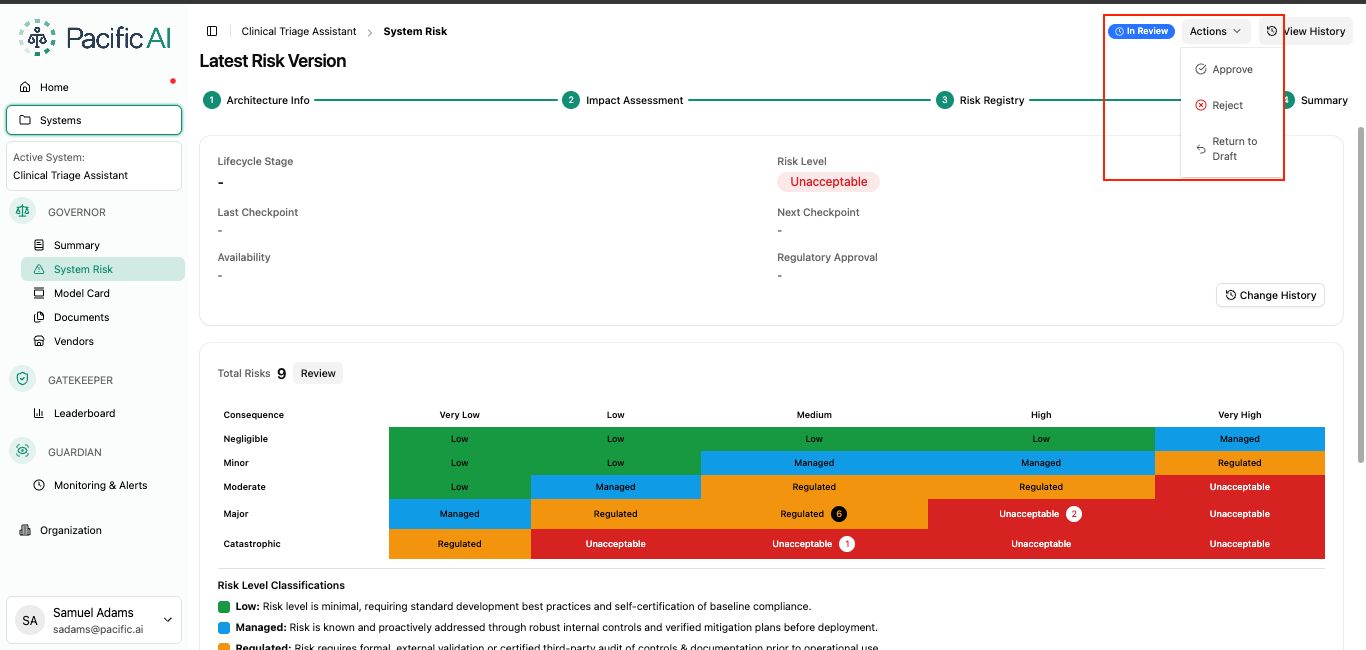Select Approve from the Actions menu
The width and height of the screenshot is (1366, 650).
(x=1231, y=70)
